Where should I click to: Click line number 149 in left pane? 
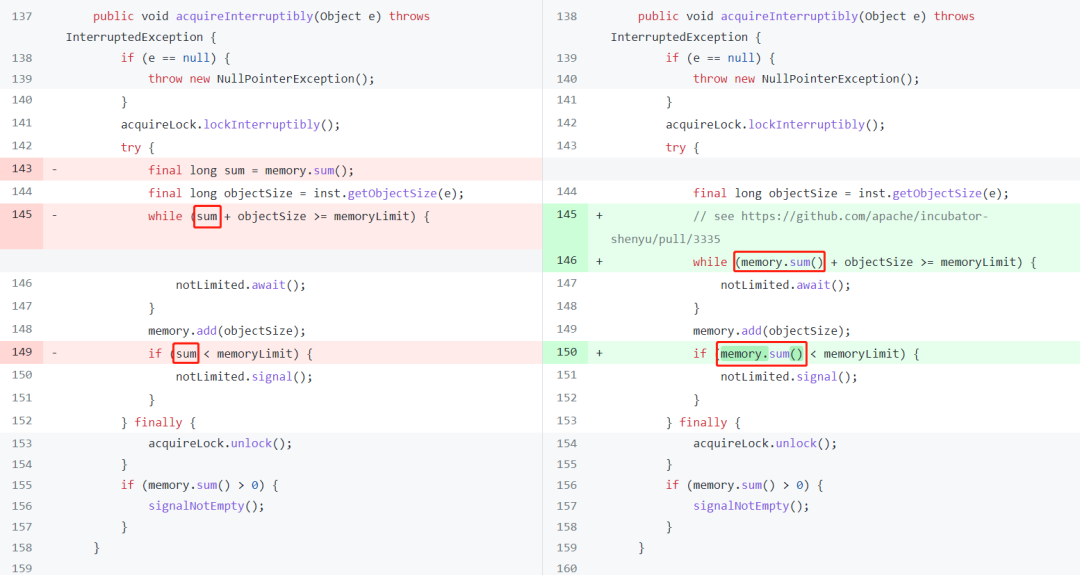point(22,352)
